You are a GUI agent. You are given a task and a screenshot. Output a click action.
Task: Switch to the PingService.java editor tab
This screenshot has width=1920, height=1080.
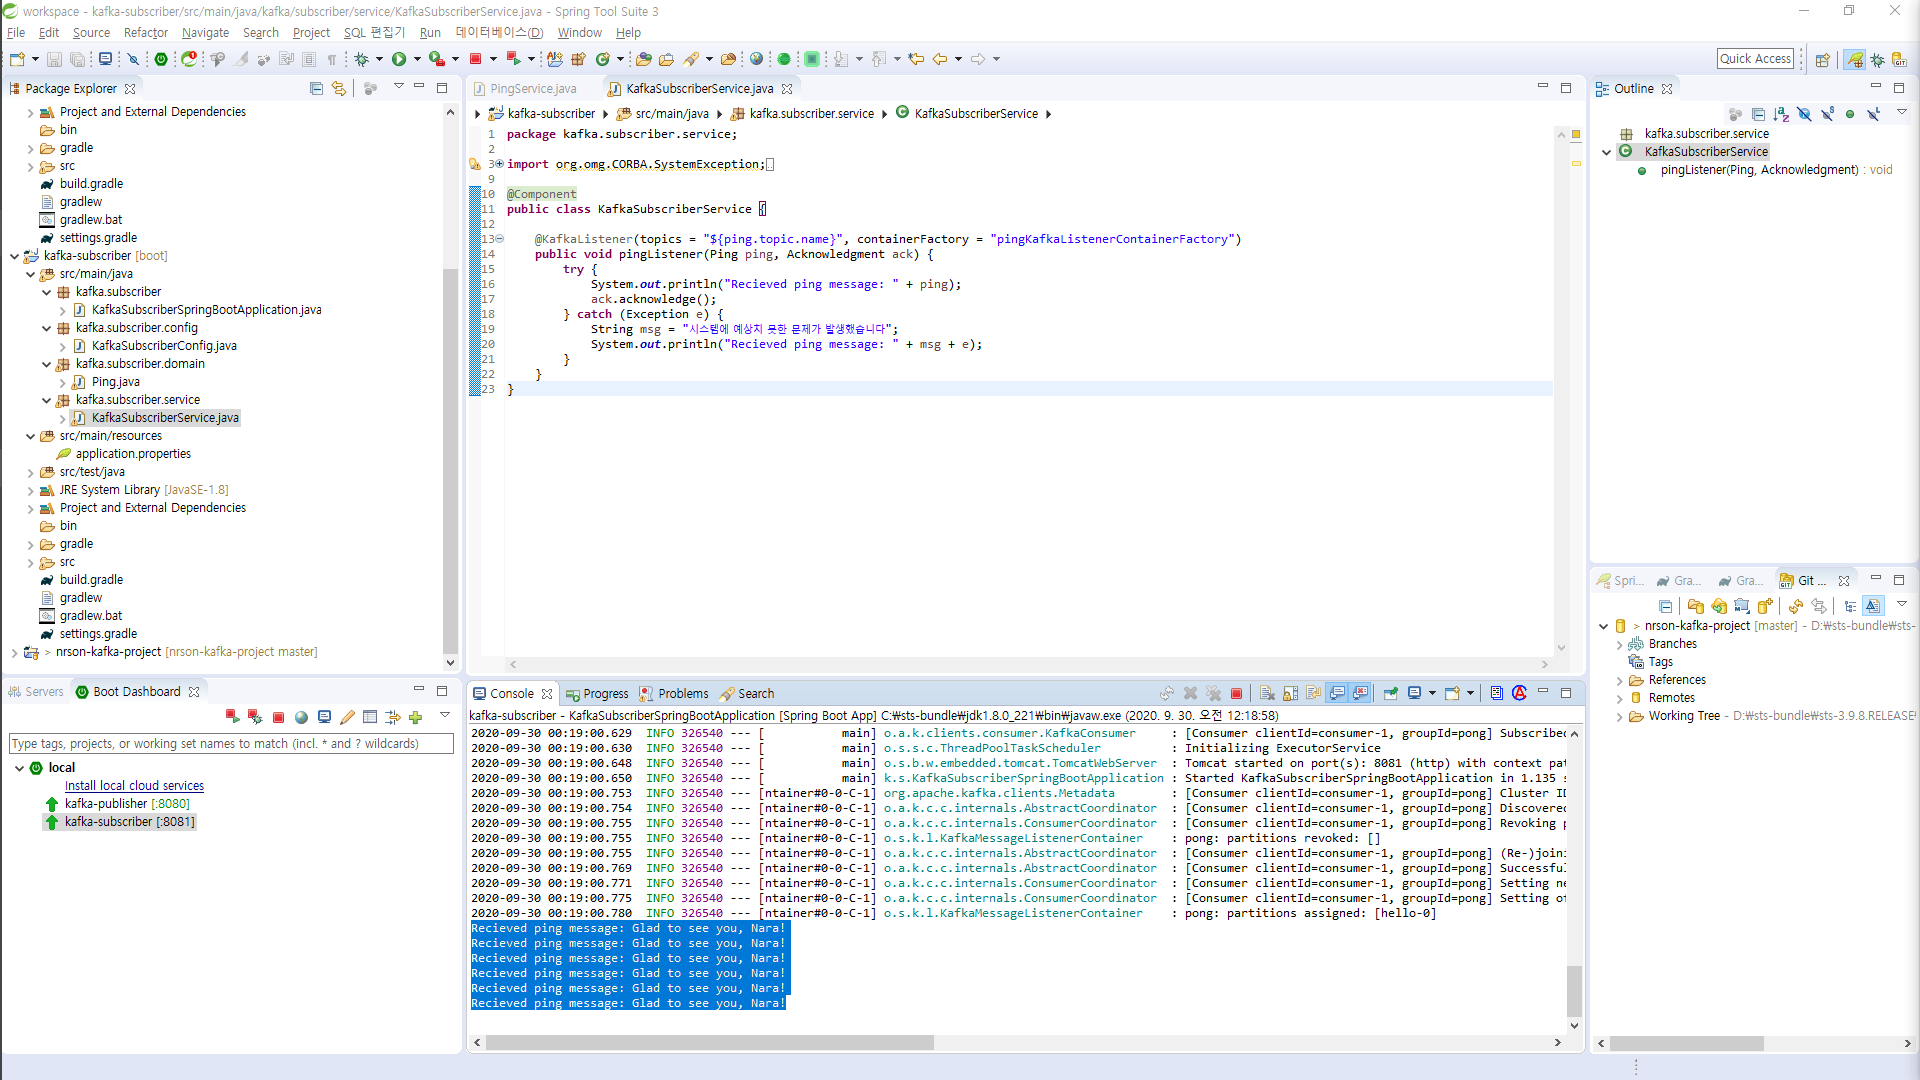coord(532,88)
